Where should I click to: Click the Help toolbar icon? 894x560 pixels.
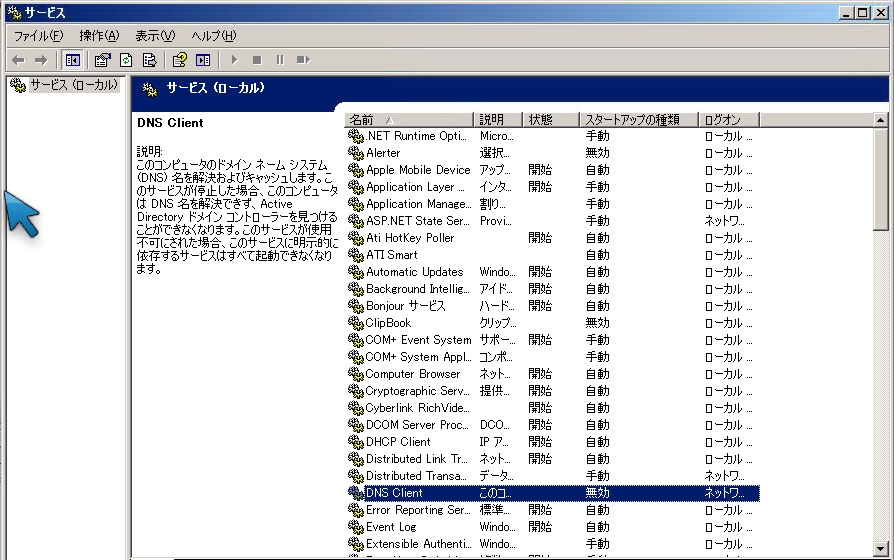[179, 60]
